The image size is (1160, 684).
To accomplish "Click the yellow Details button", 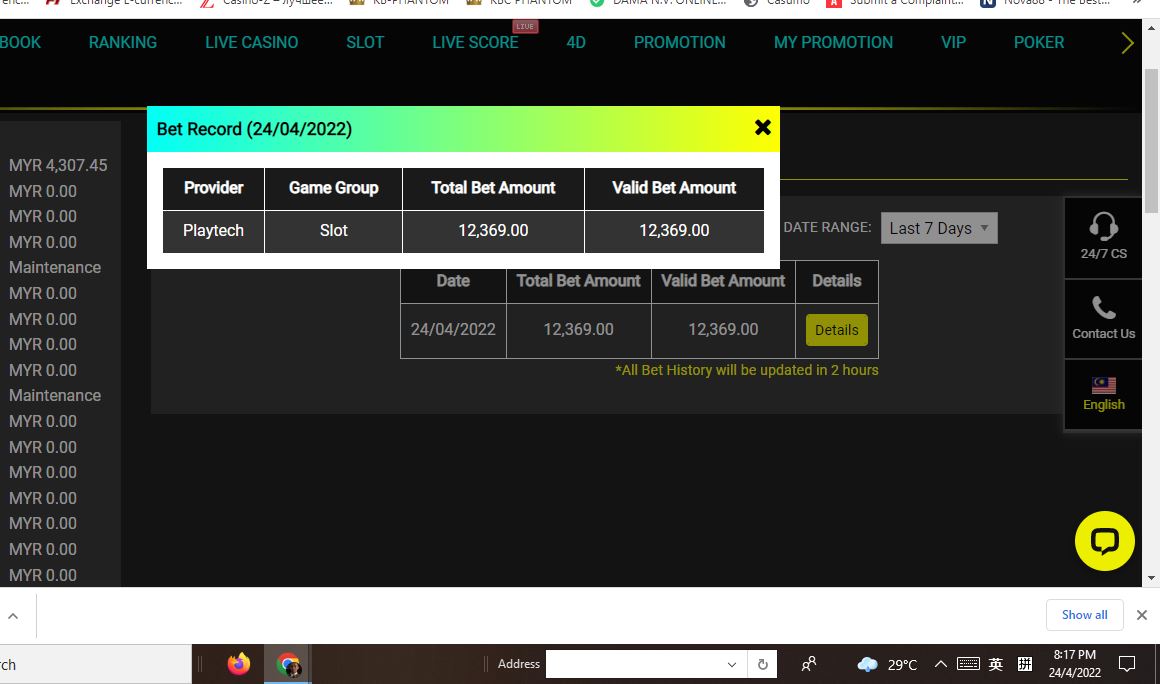I will (x=836, y=330).
